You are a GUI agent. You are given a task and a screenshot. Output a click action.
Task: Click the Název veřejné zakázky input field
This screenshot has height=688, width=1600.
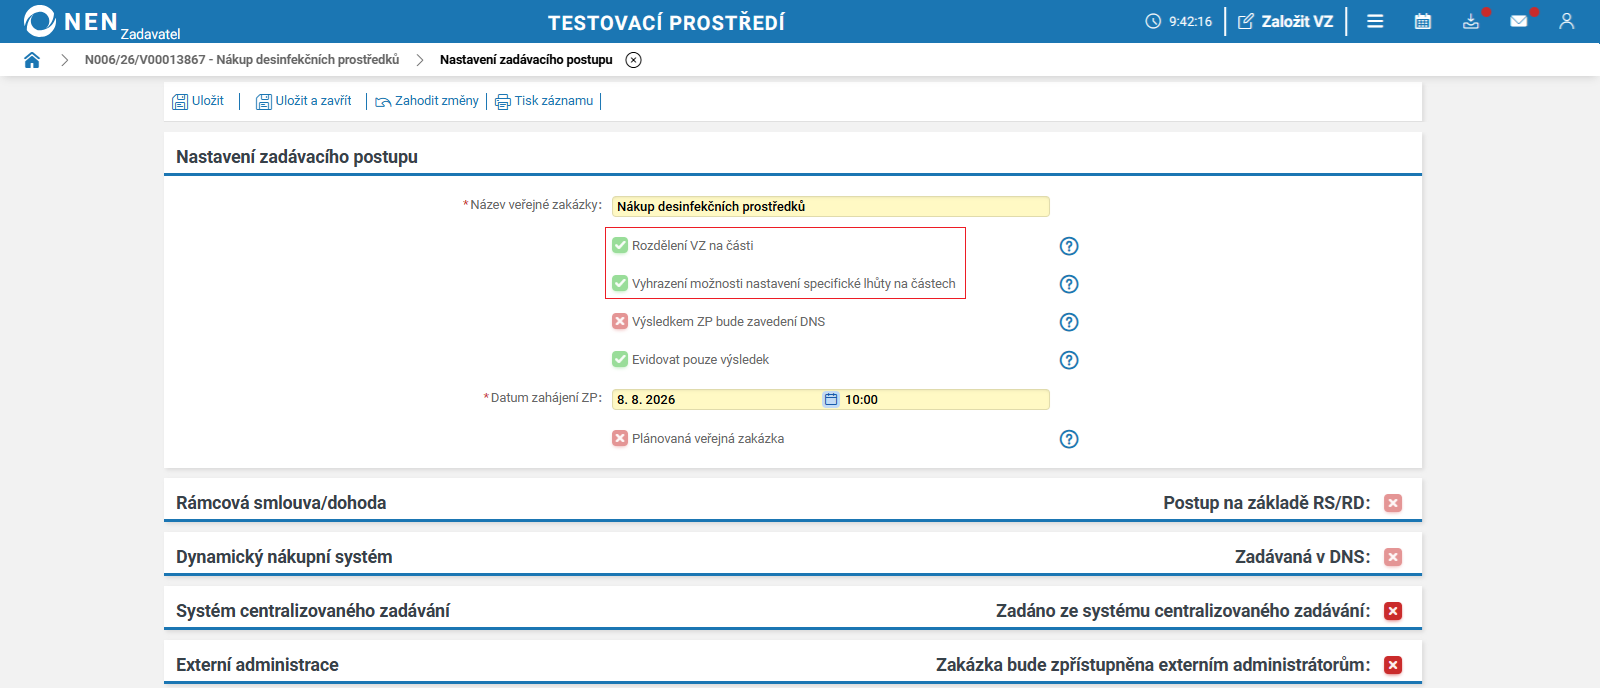coord(830,206)
